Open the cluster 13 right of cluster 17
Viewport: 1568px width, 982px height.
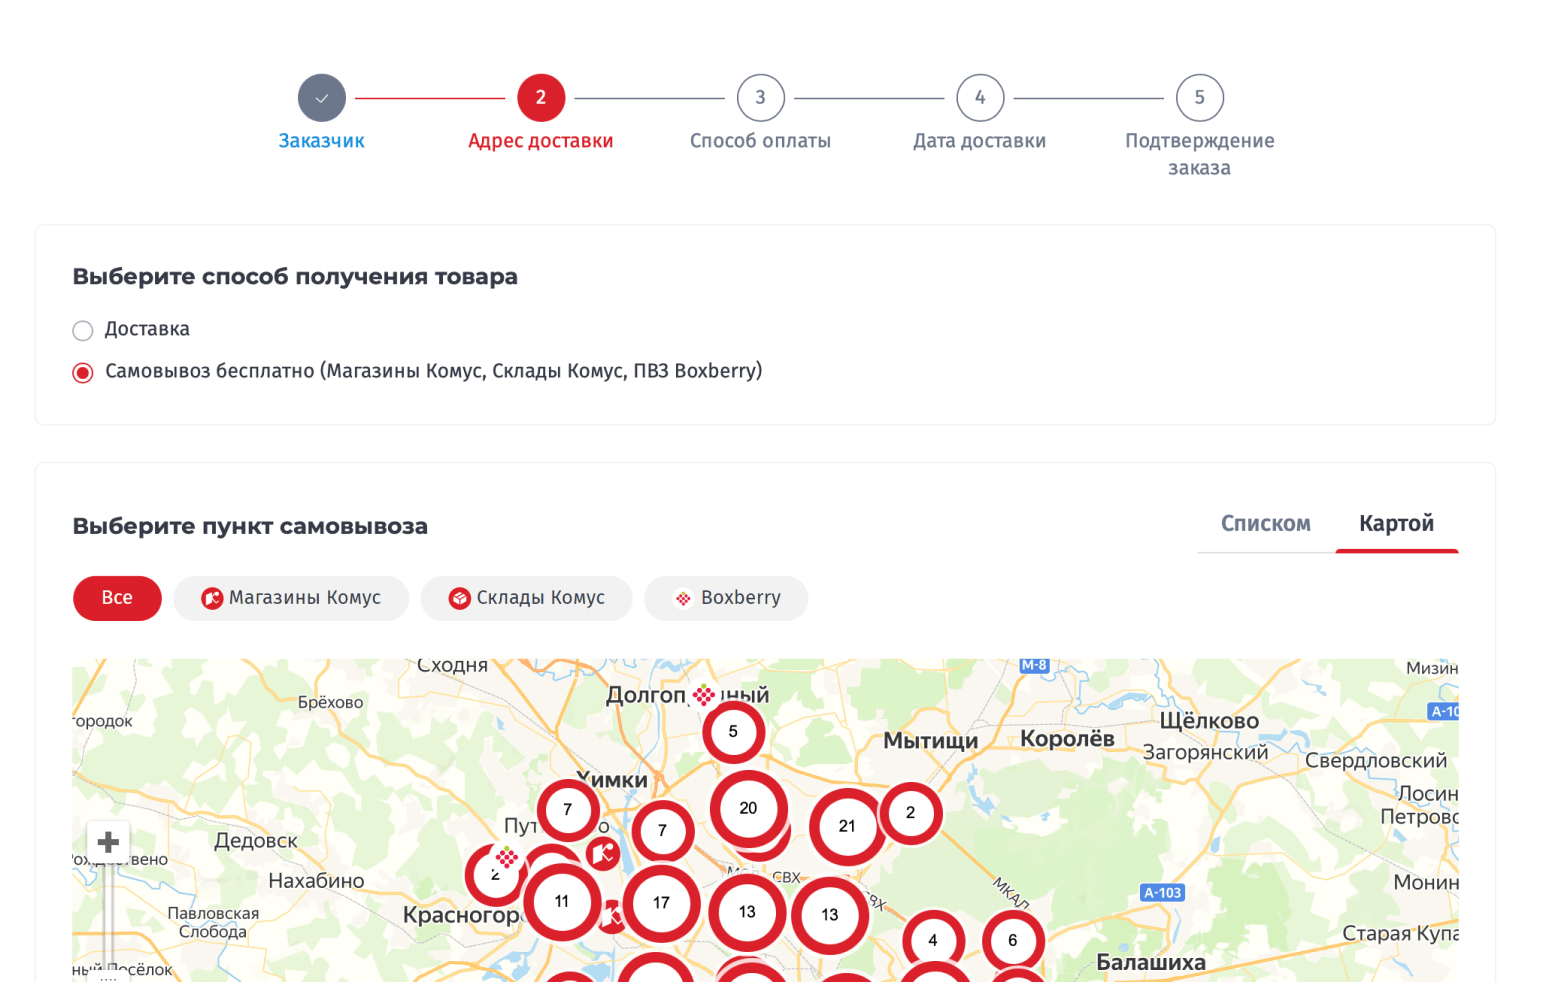click(747, 912)
